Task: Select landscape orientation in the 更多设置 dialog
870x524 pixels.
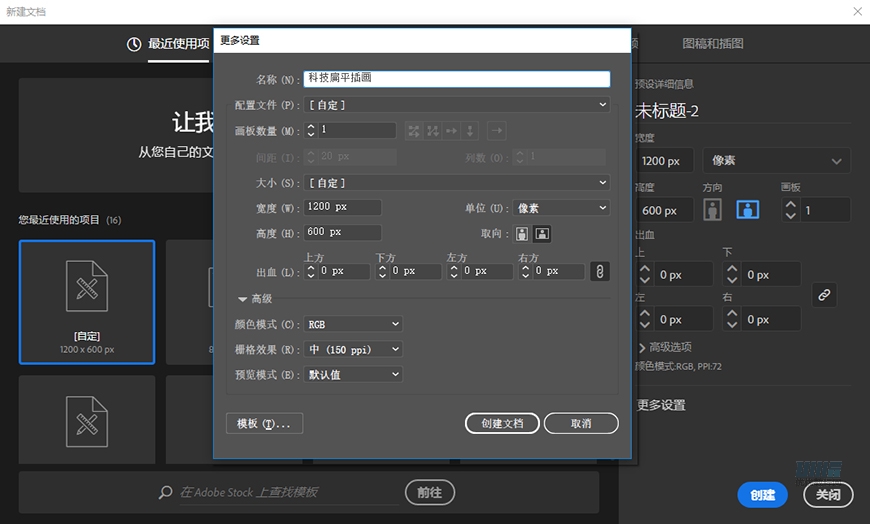Action: [x=542, y=234]
